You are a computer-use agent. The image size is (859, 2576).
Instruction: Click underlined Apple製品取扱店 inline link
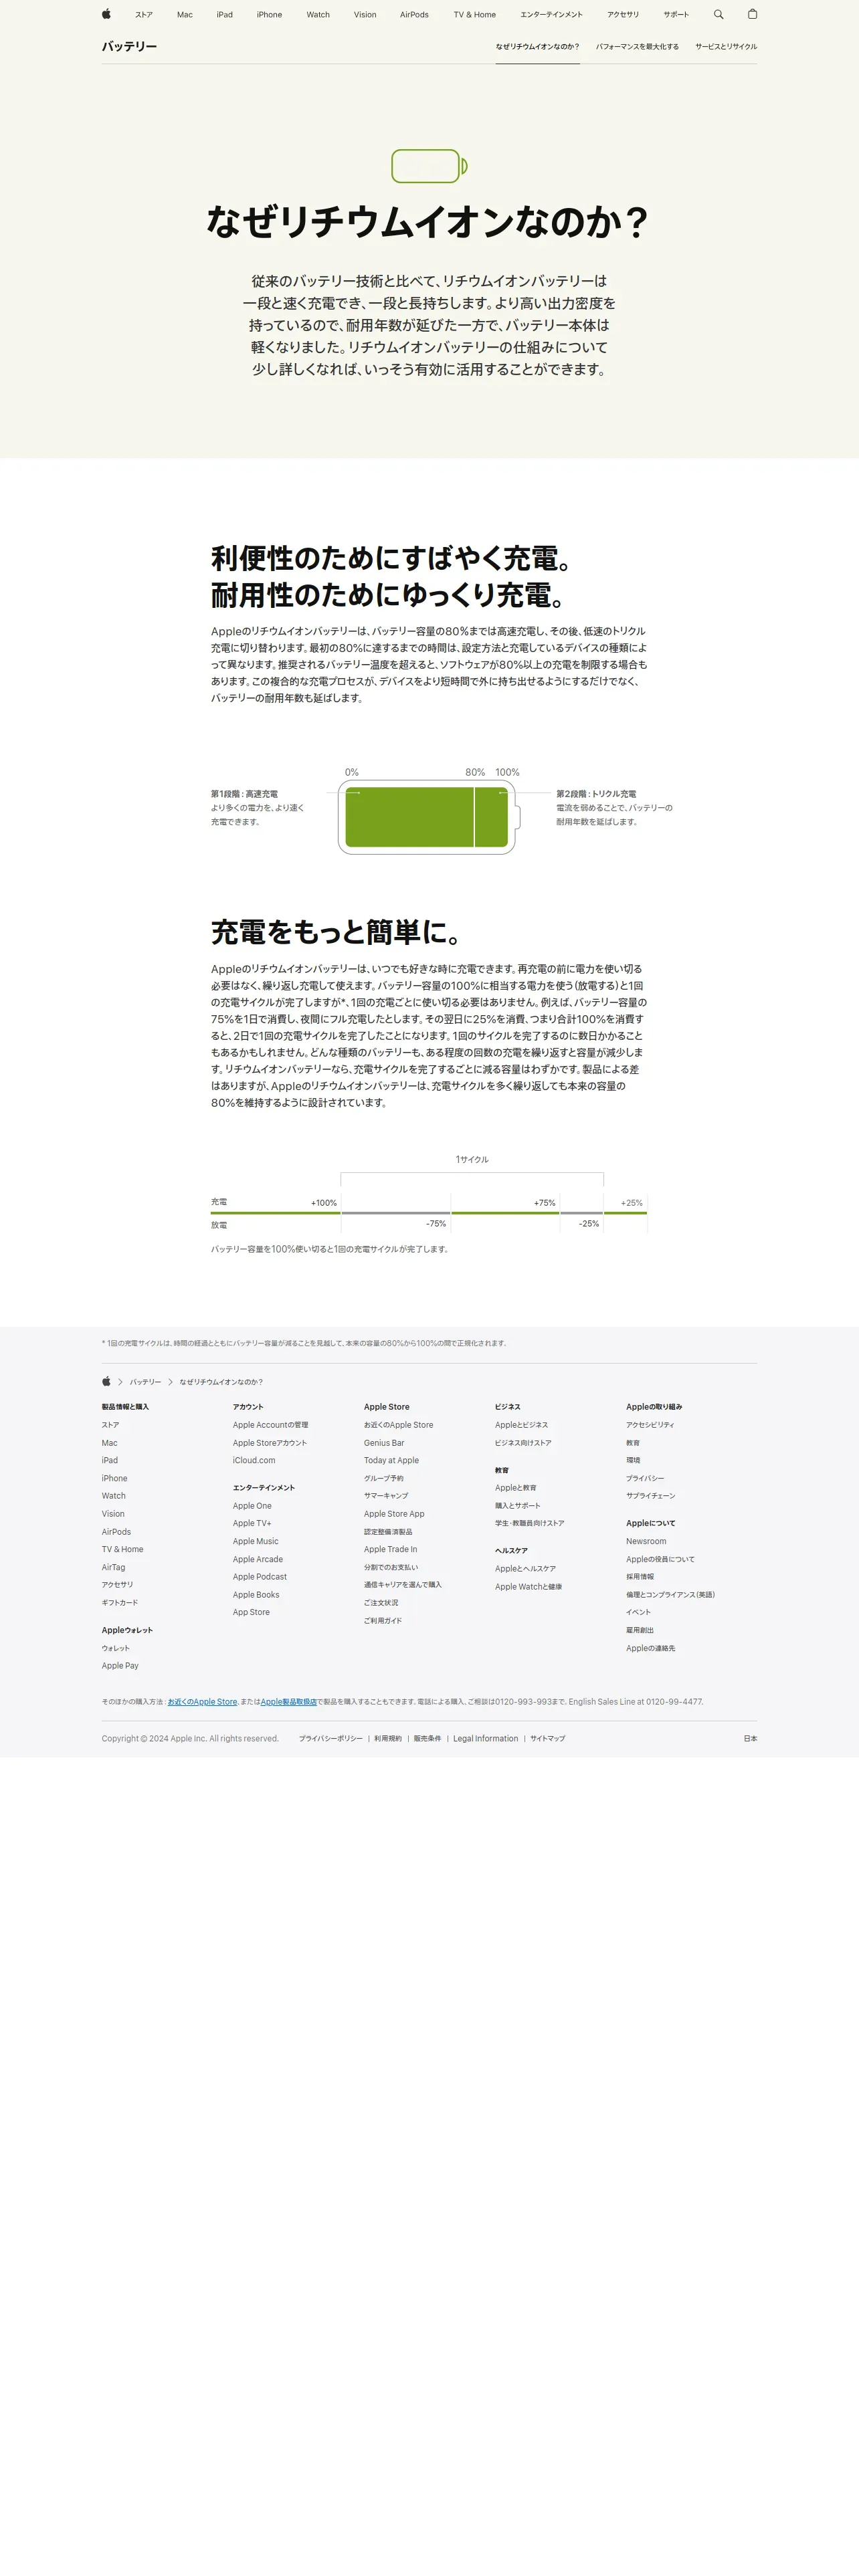(x=288, y=1701)
